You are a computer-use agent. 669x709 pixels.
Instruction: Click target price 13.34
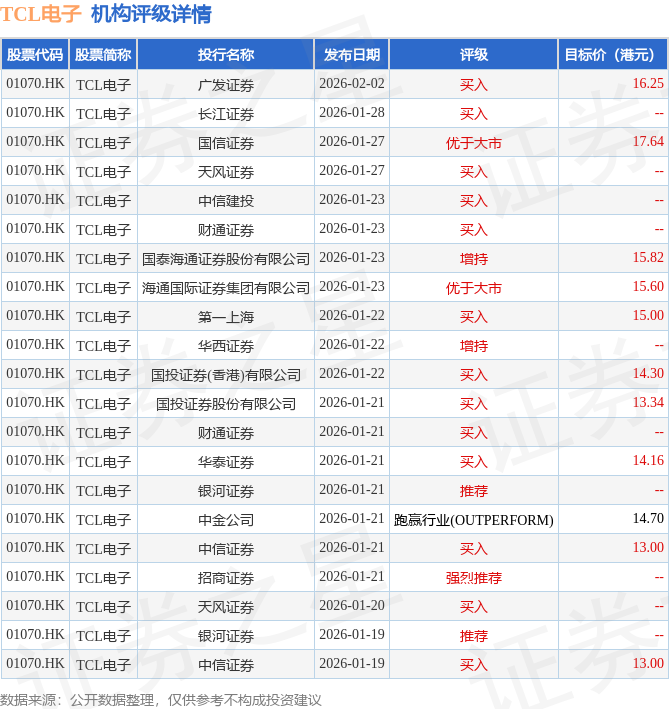pos(648,402)
